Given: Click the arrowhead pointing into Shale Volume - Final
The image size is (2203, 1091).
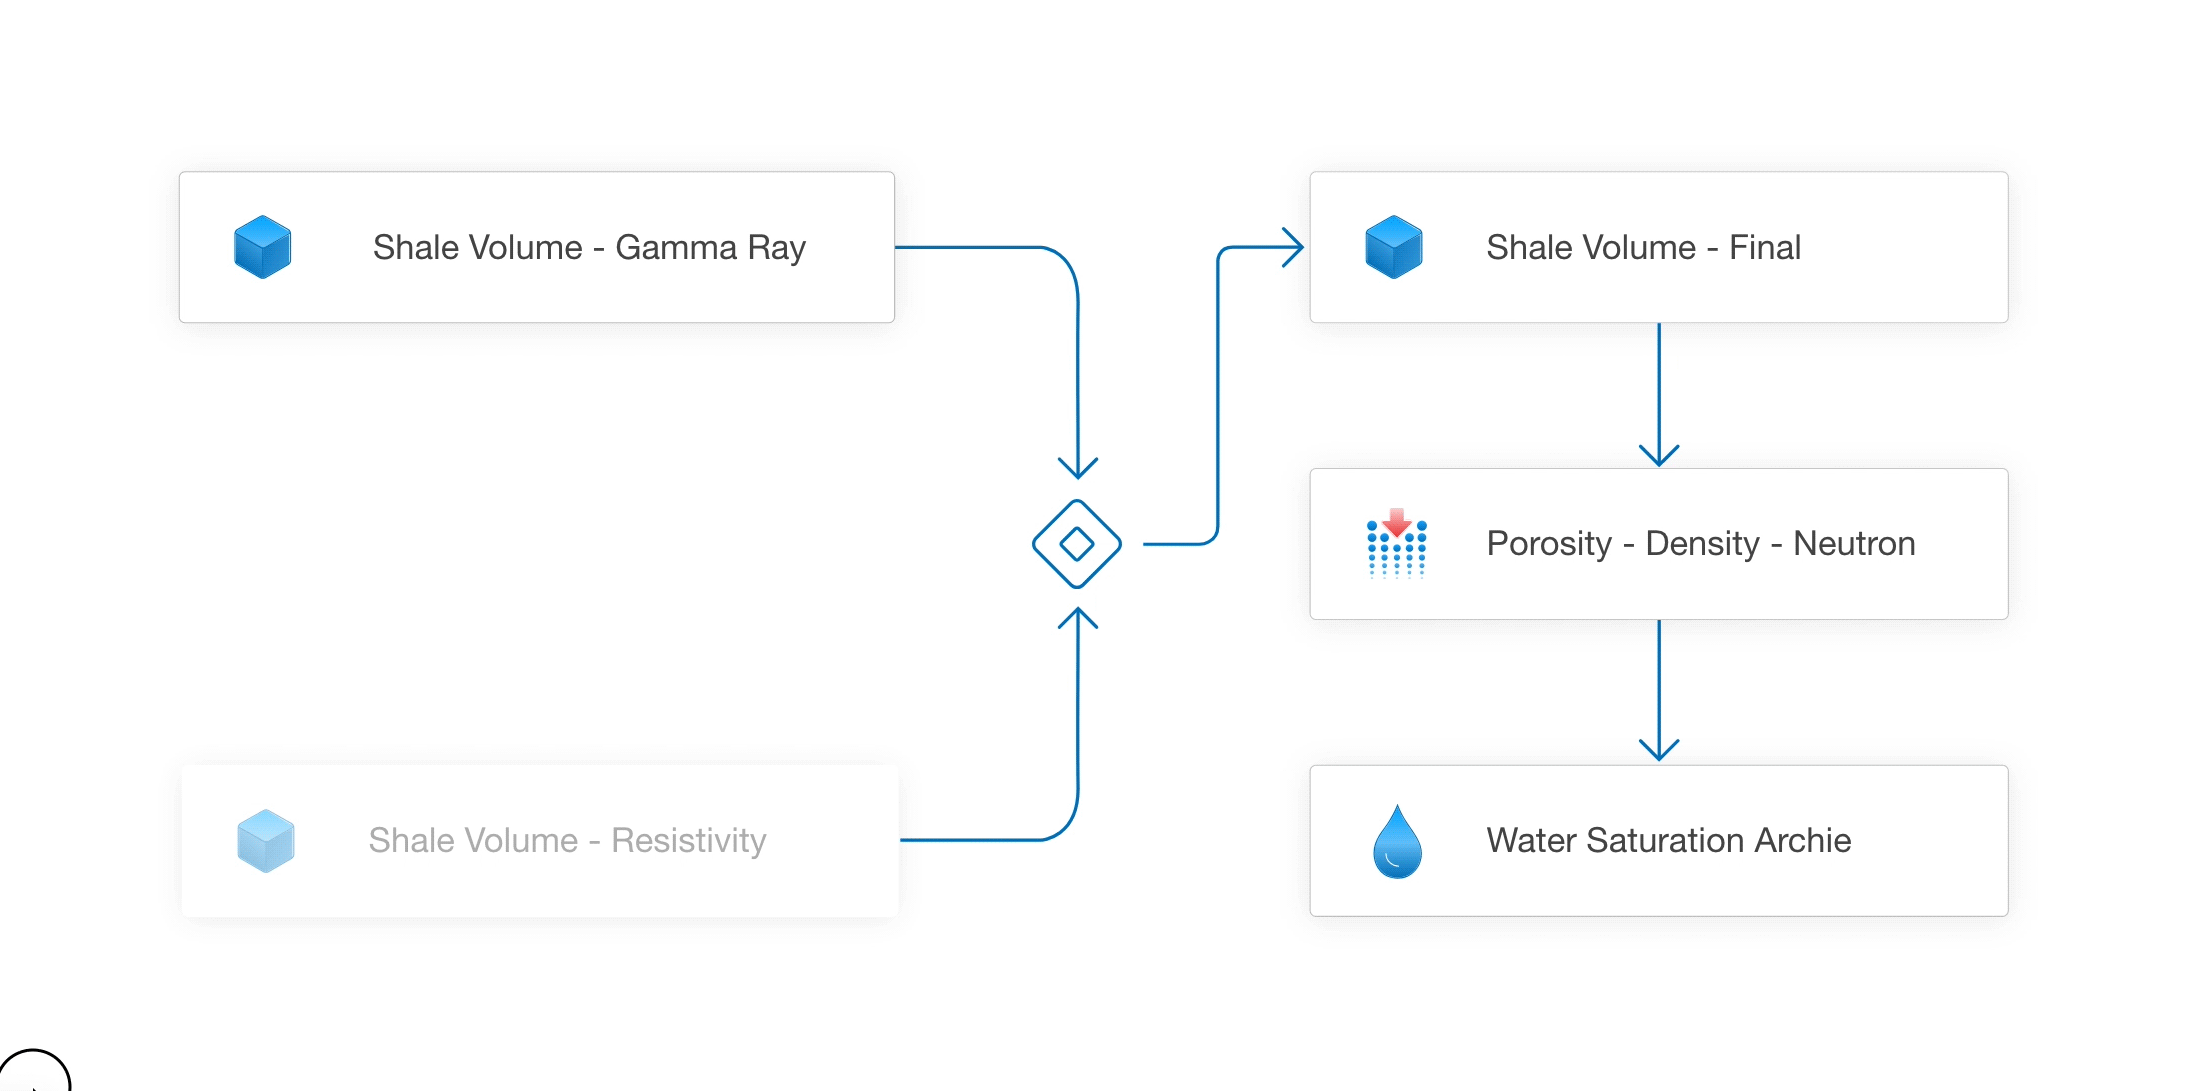Looking at the screenshot, I should pos(1292,247).
